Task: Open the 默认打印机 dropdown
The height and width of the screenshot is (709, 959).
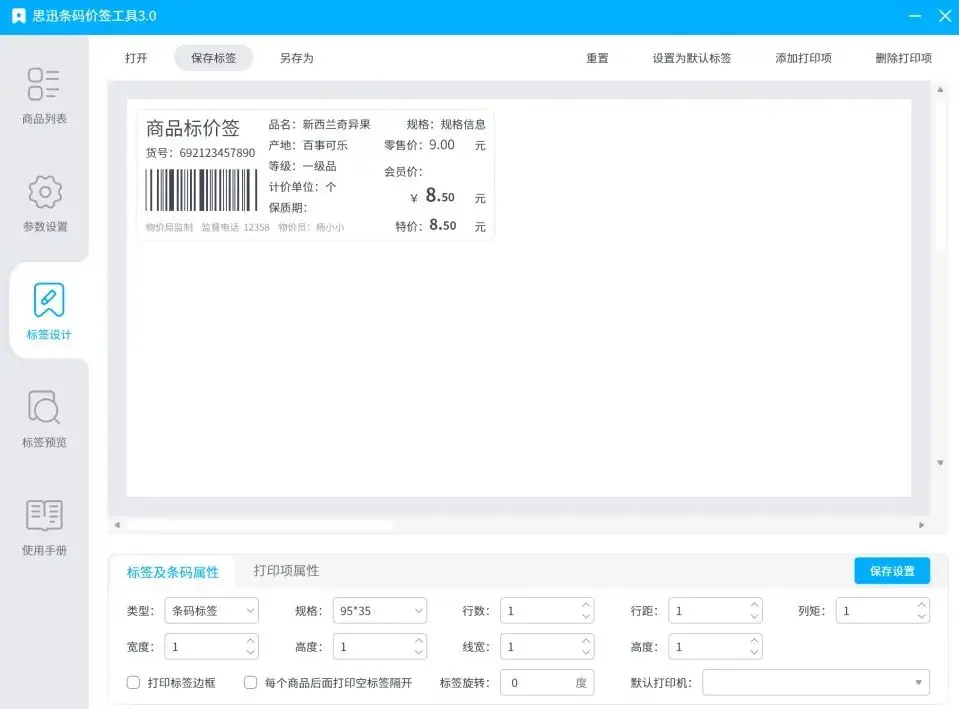Action: (x=816, y=683)
